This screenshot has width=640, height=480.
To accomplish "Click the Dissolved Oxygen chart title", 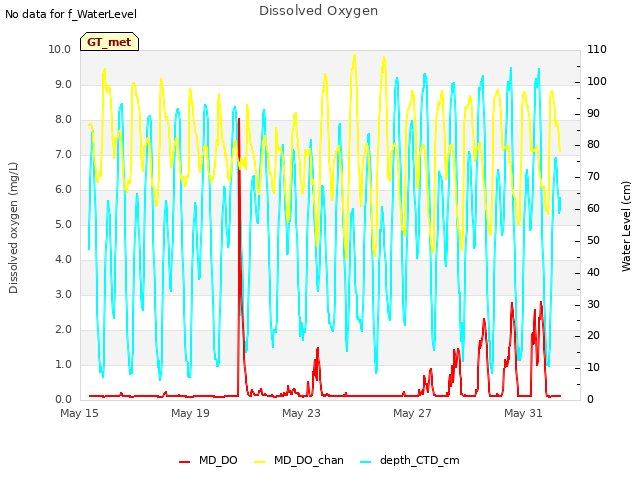I will tap(318, 11).
